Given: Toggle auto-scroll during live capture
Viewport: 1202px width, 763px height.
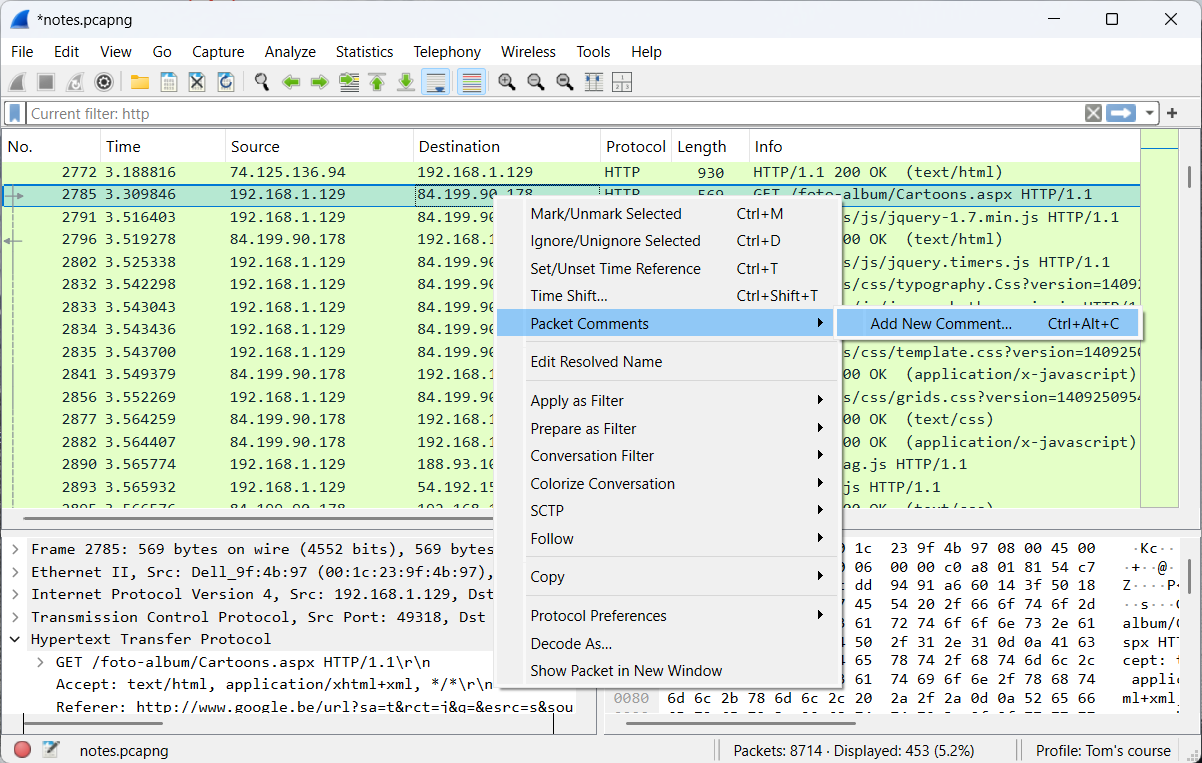Looking at the screenshot, I should [435, 82].
